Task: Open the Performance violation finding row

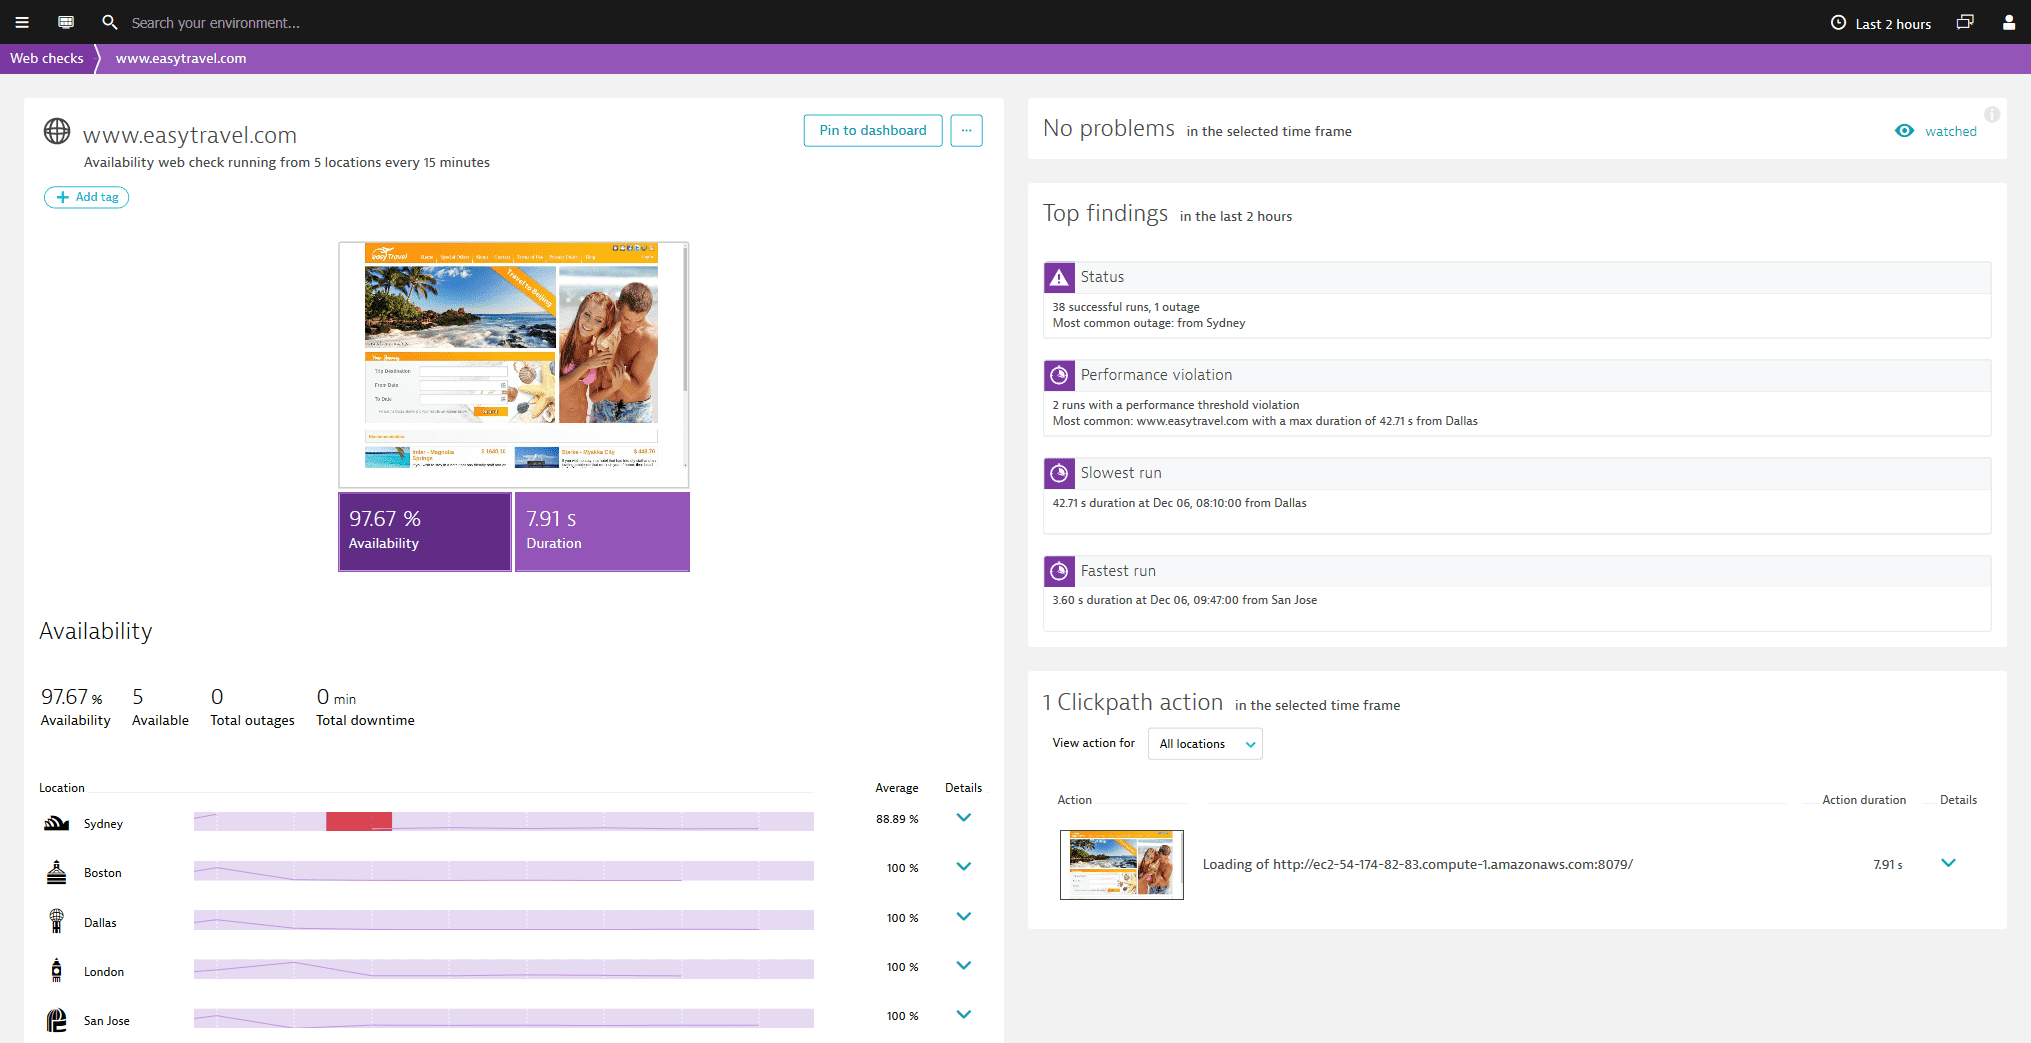Action: tap(1517, 398)
